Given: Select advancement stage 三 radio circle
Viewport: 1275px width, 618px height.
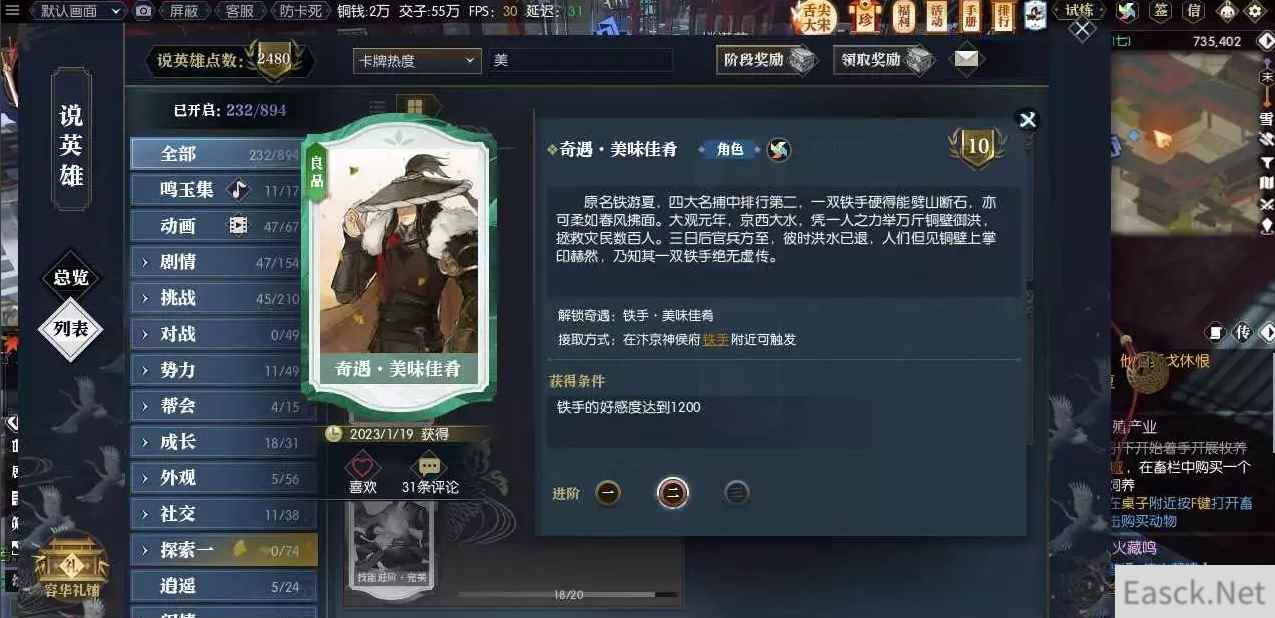Looking at the screenshot, I should click(x=737, y=492).
